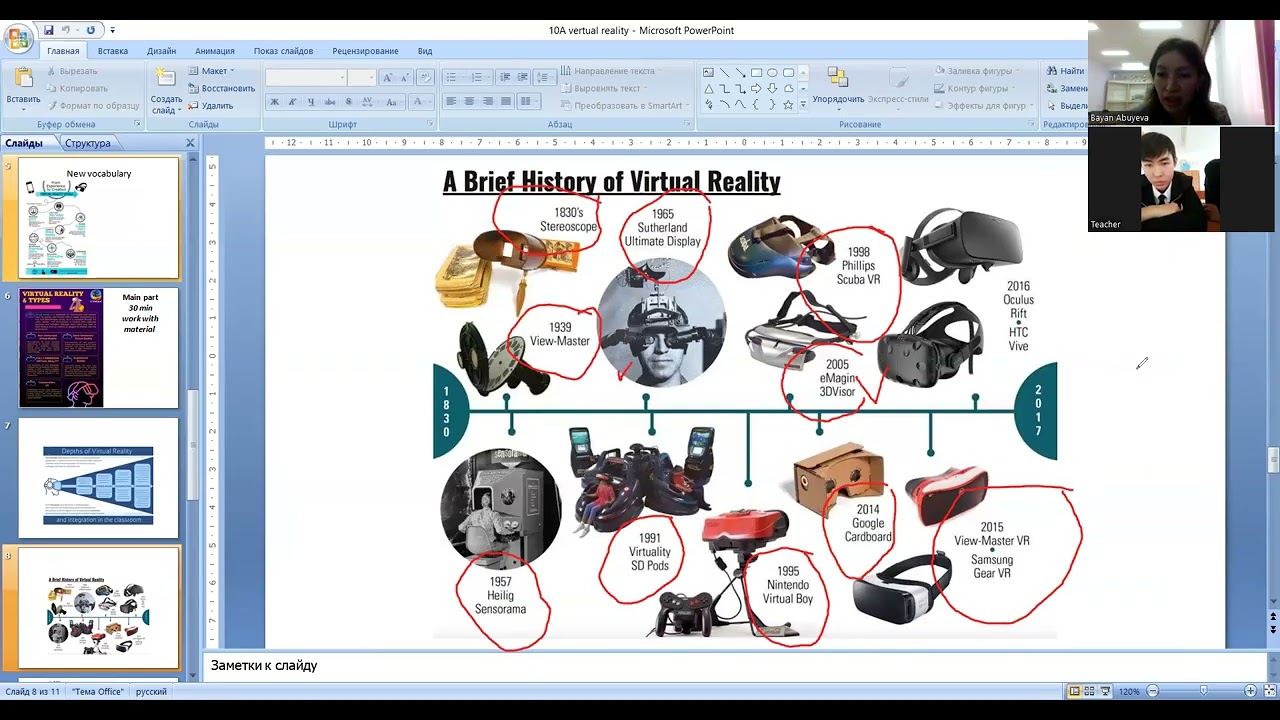Select the Cloud shape in gallery

pyautogui.click(x=788, y=89)
